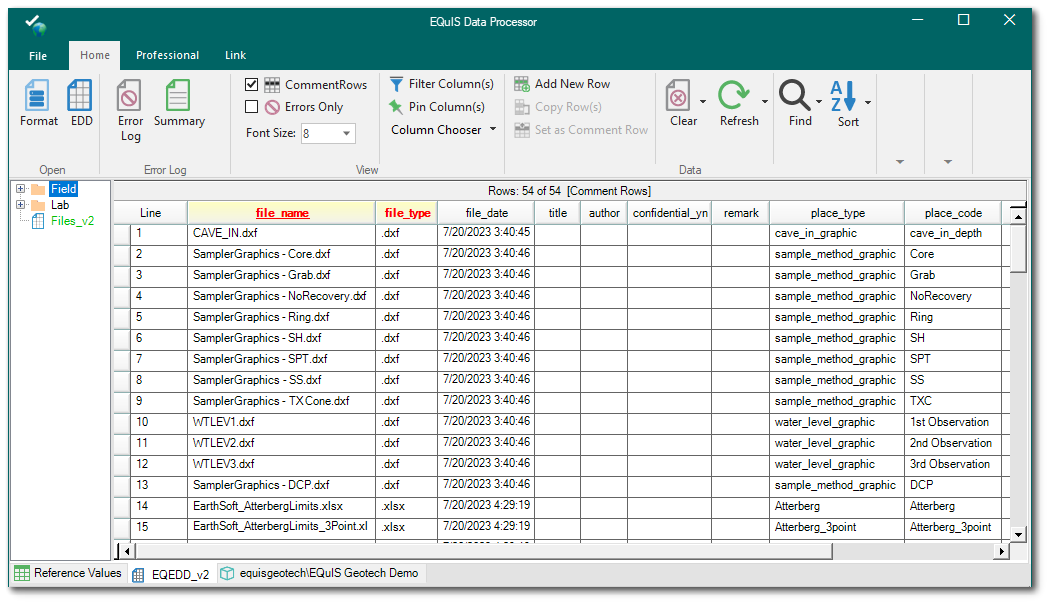Enable the Errors Only checkbox
The width and height of the screenshot is (1048, 603).
click(x=252, y=107)
